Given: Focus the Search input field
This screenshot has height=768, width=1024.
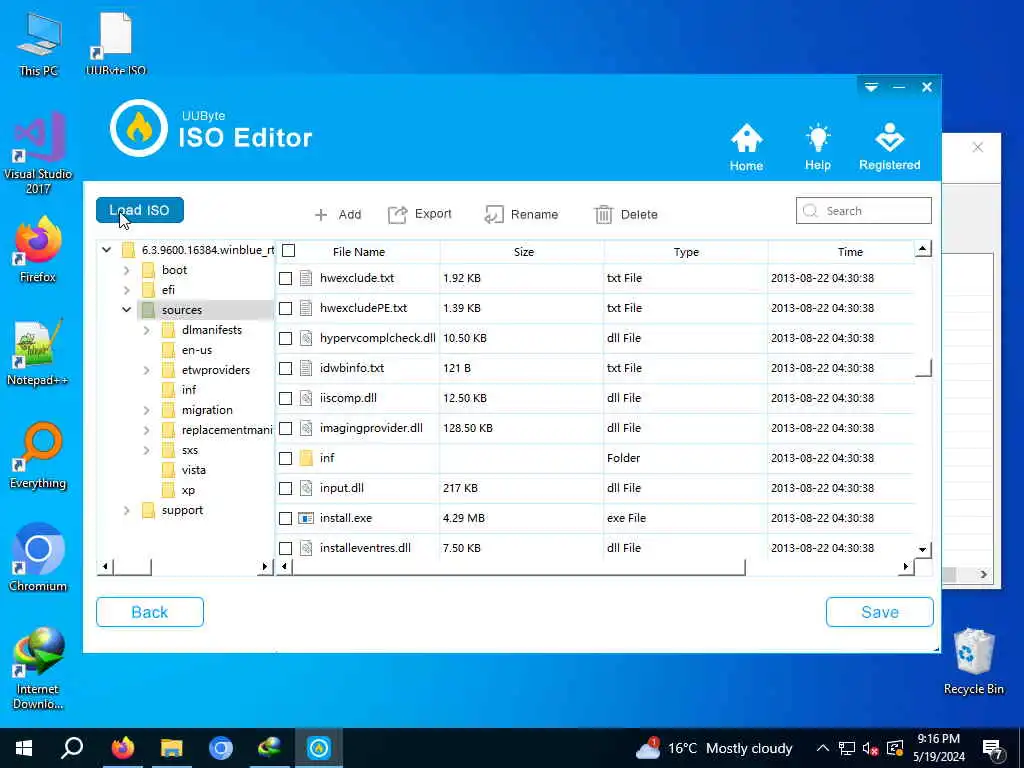Looking at the screenshot, I should pyautogui.click(x=863, y=211).
